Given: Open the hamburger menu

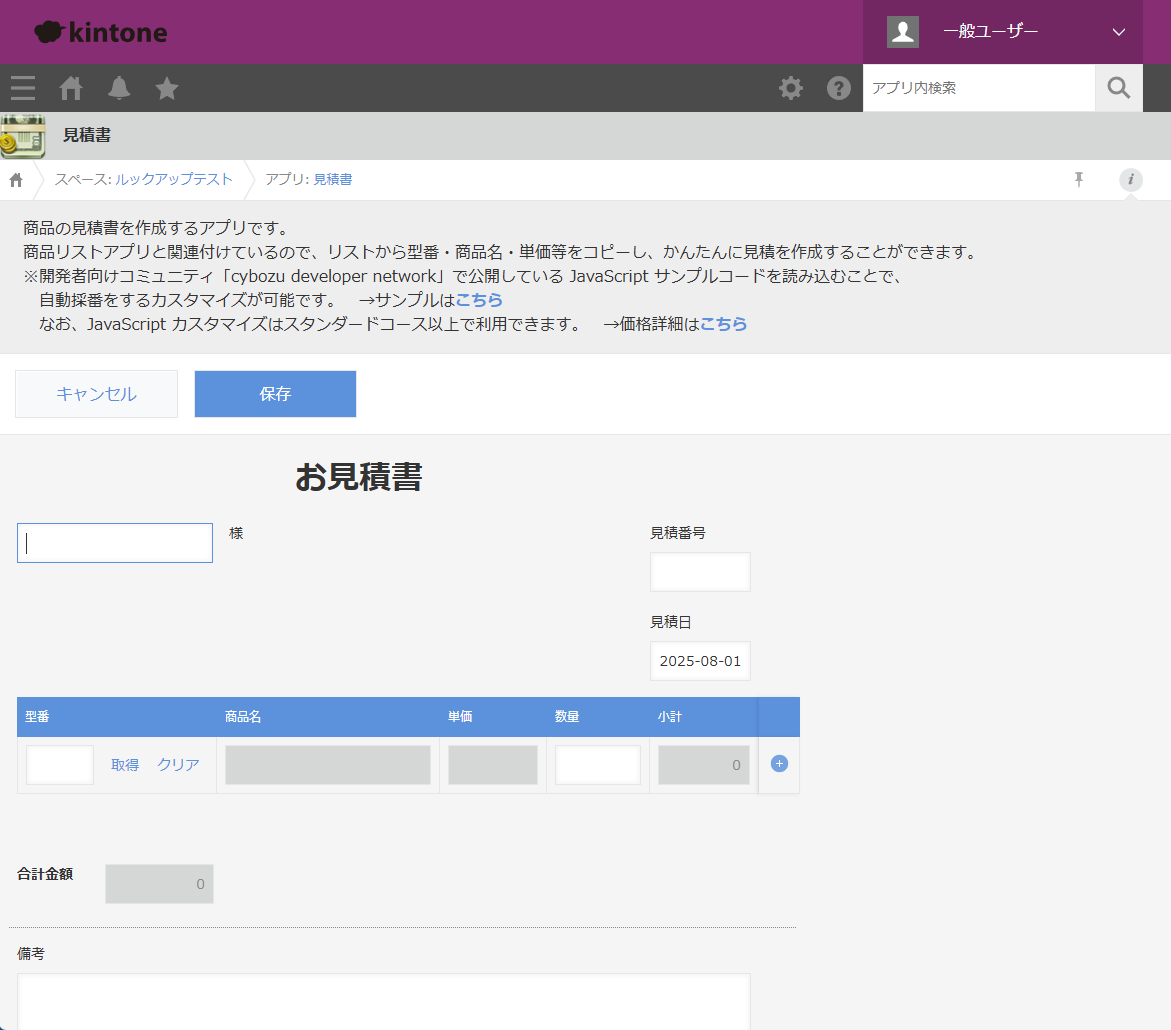Looking at the screenshot, I should click(23, 88).
